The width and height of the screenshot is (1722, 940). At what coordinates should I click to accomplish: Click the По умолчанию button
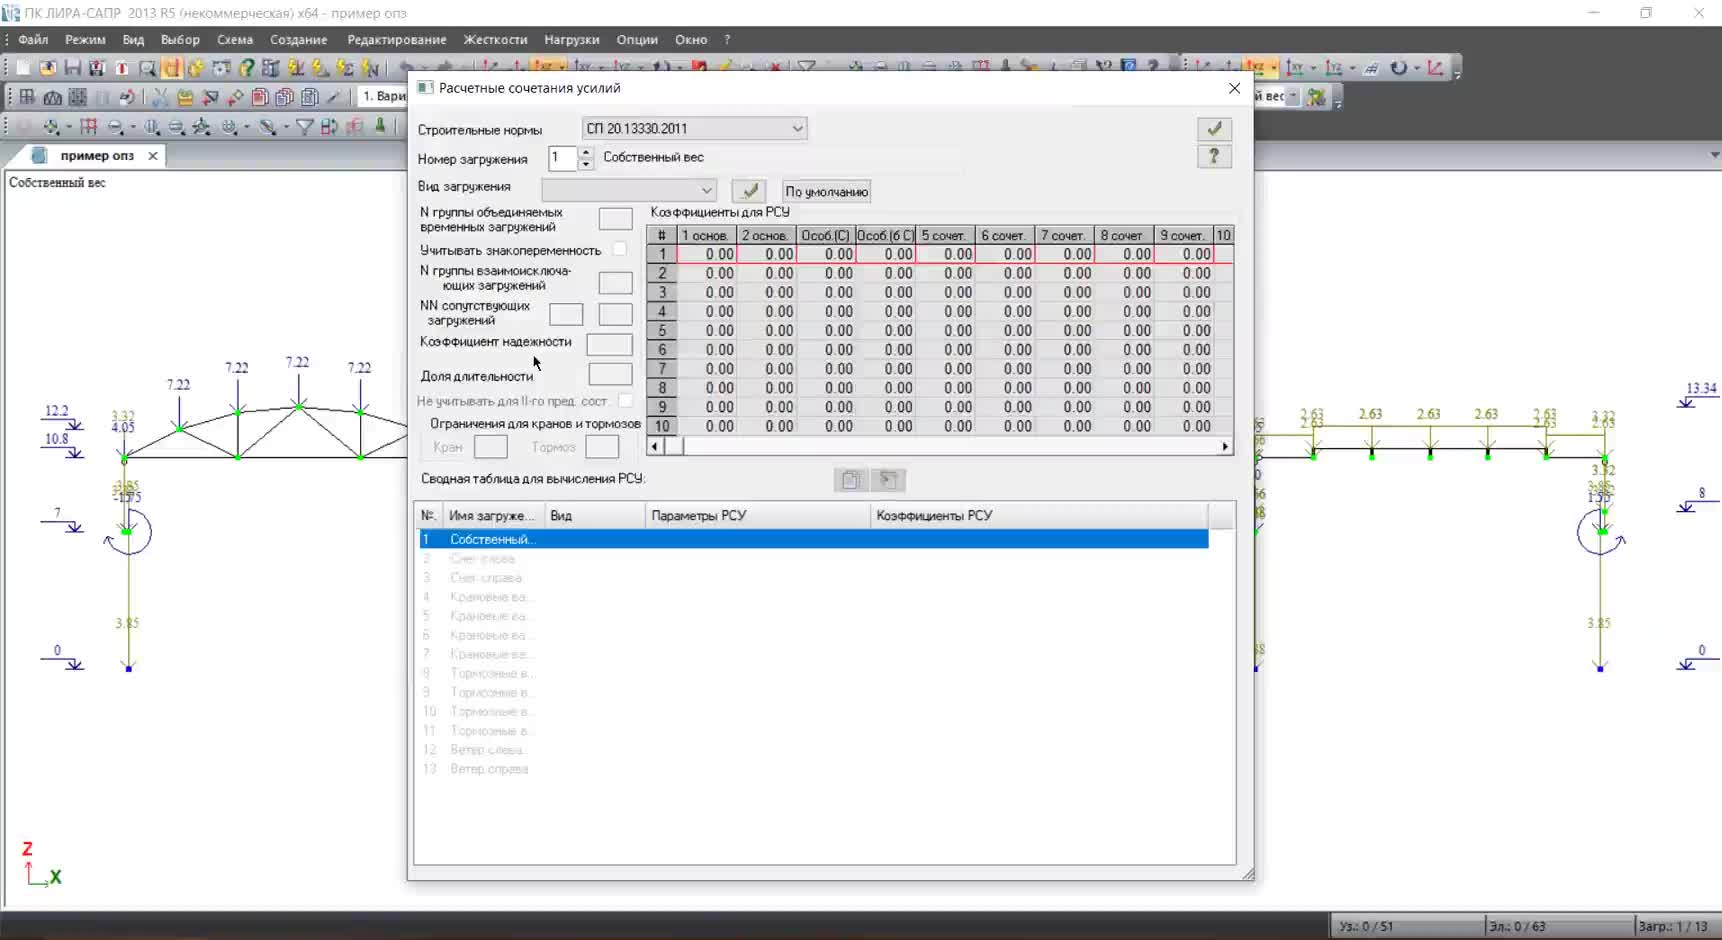click(827, 192)
